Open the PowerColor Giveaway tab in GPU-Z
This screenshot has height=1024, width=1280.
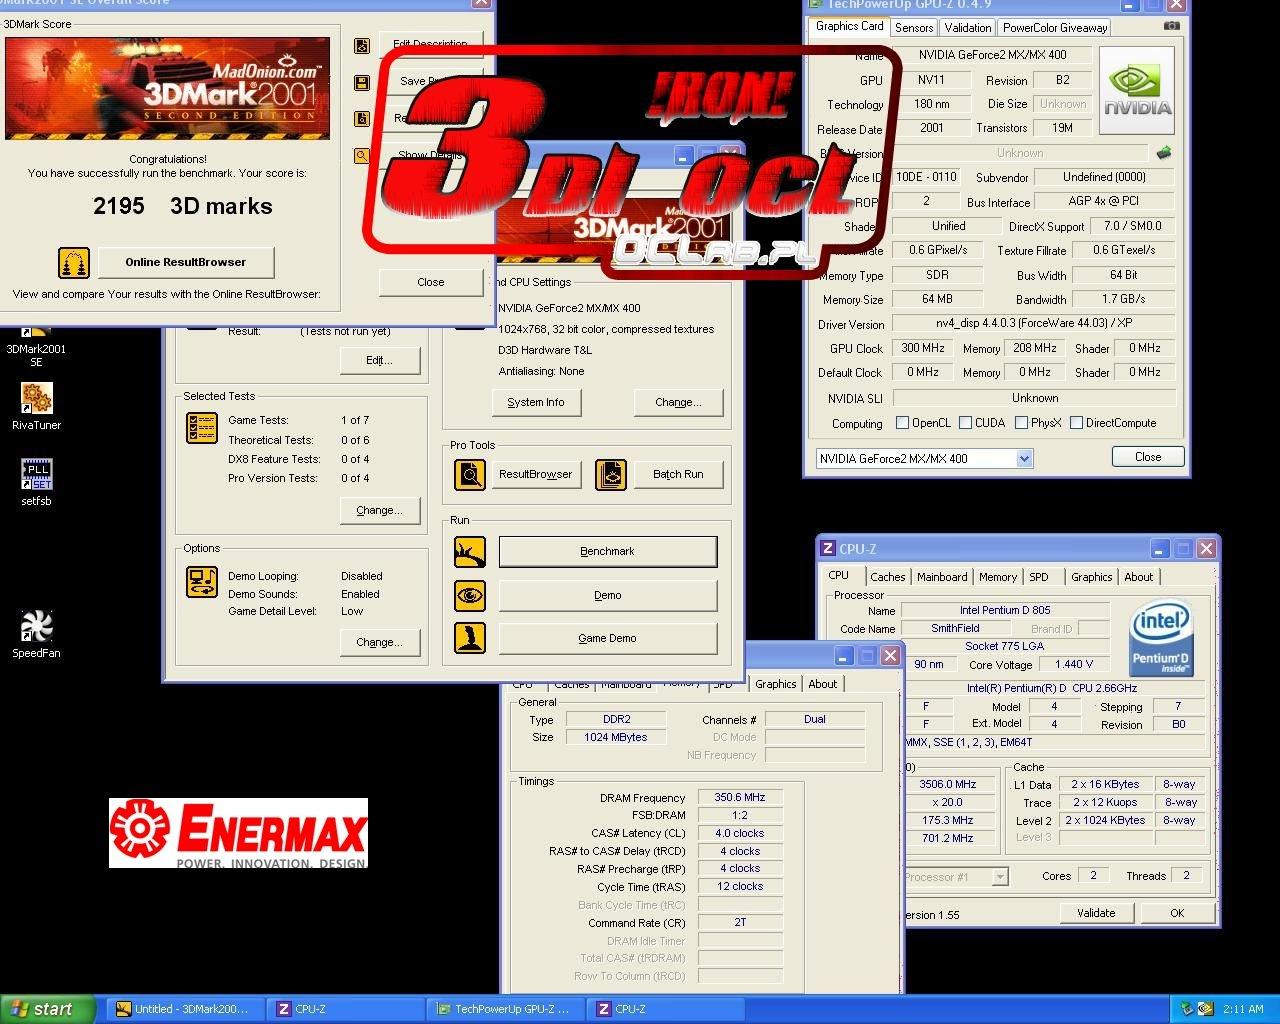(1054, 27)
